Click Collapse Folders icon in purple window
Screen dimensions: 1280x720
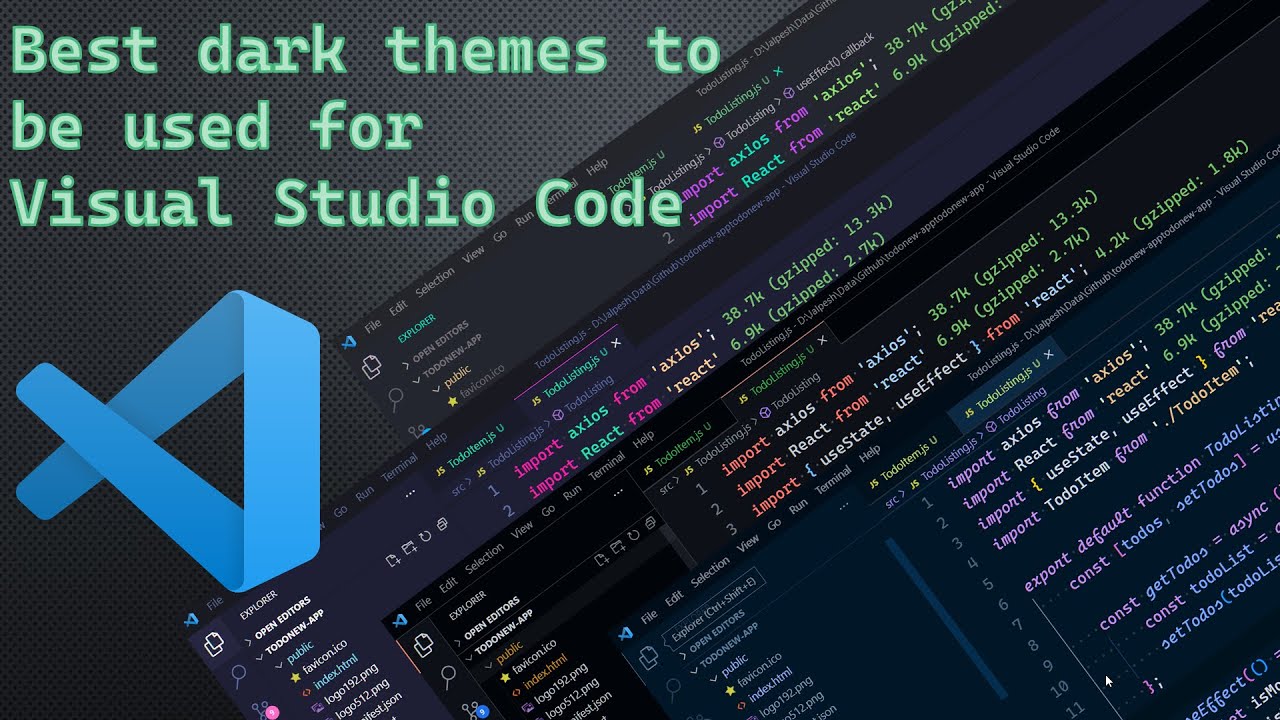point(443,524)
